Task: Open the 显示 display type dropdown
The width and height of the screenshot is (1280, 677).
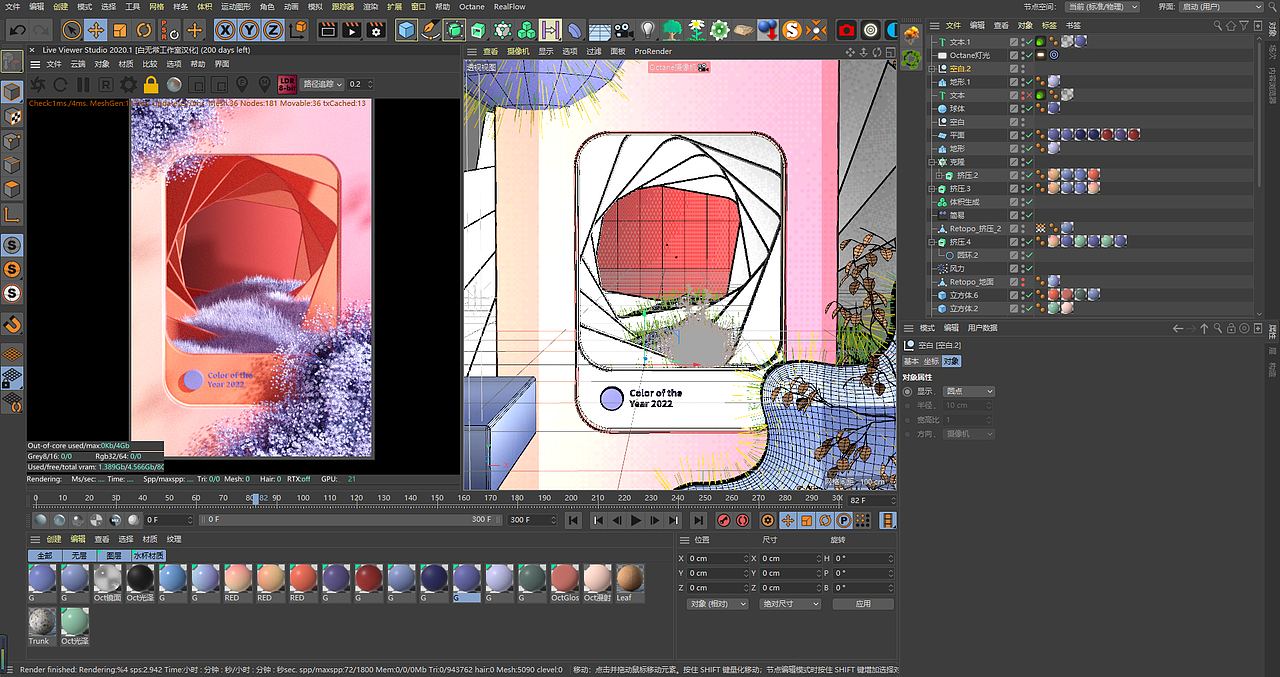Action: point(969,391)
